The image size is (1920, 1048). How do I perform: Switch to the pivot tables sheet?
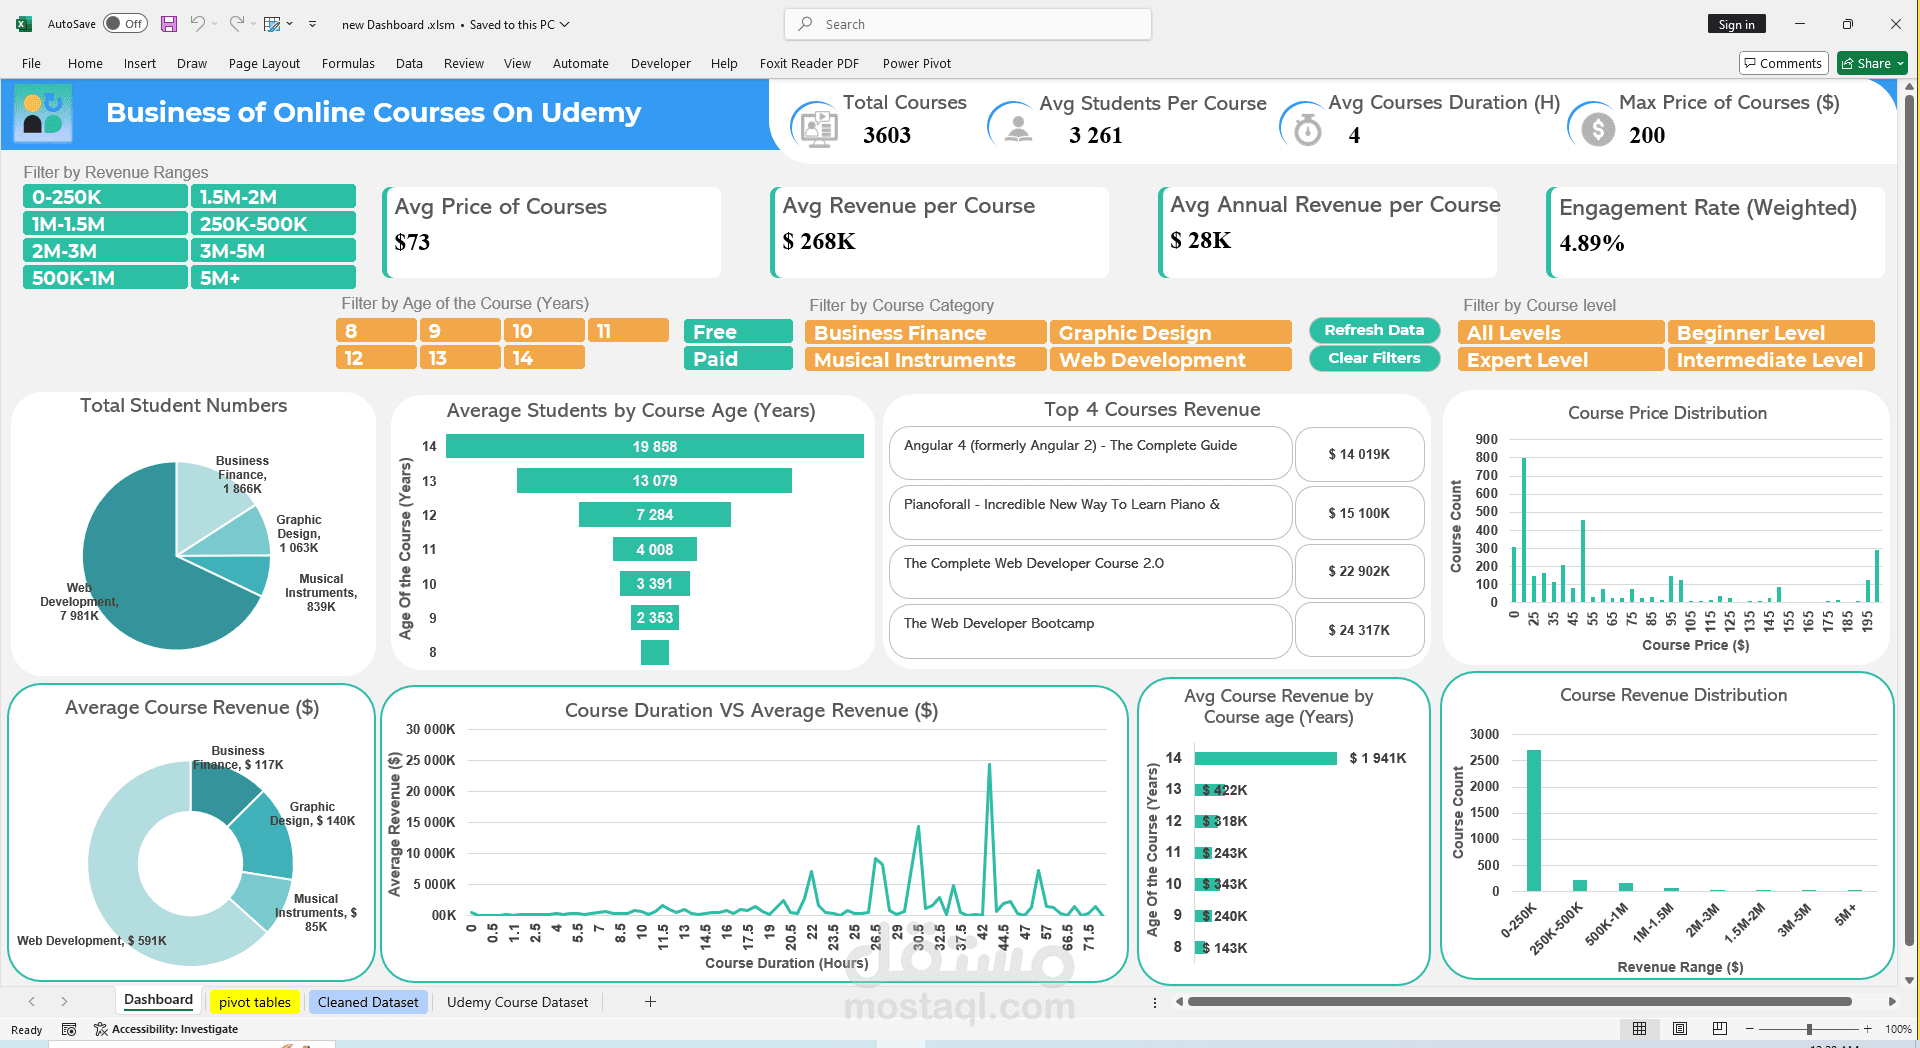(255, 1002)
